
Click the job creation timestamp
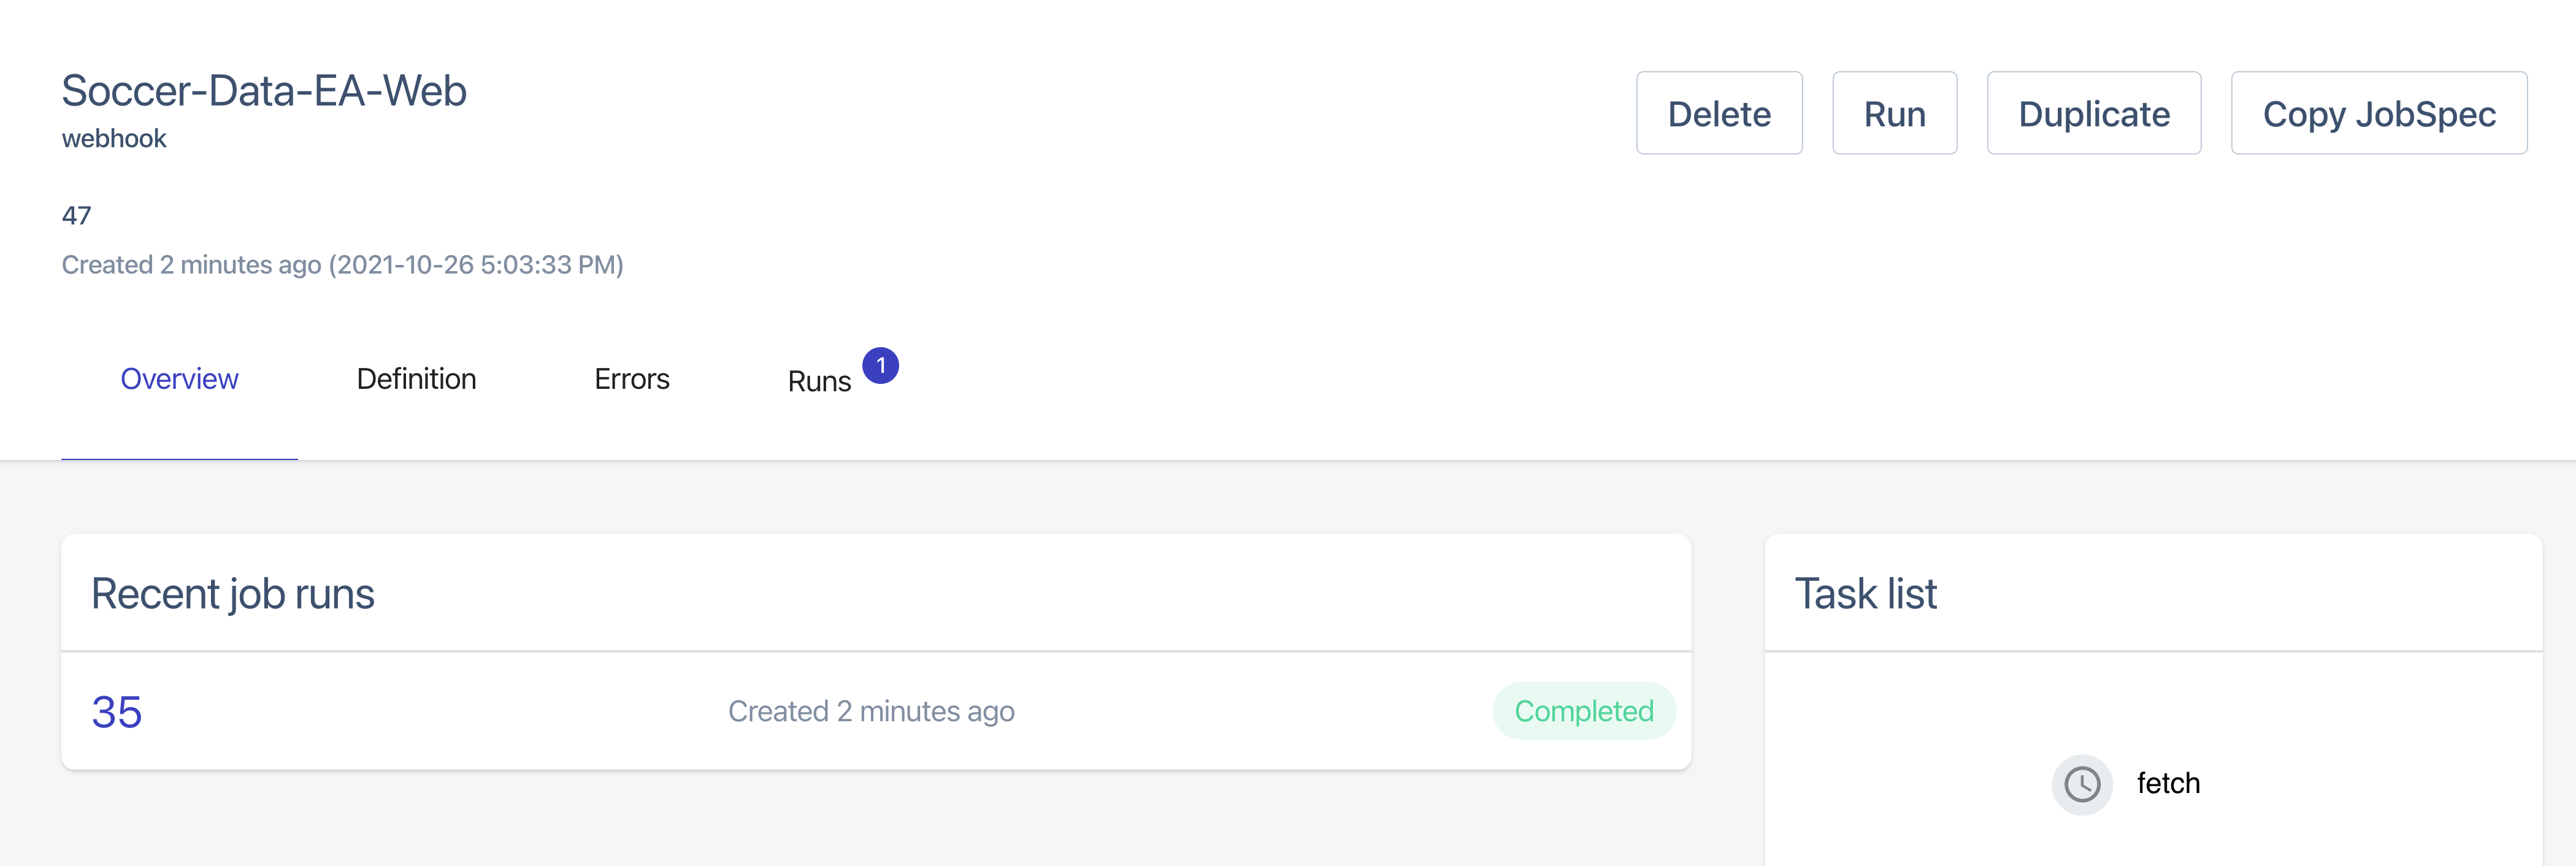(x=343, y=265)
